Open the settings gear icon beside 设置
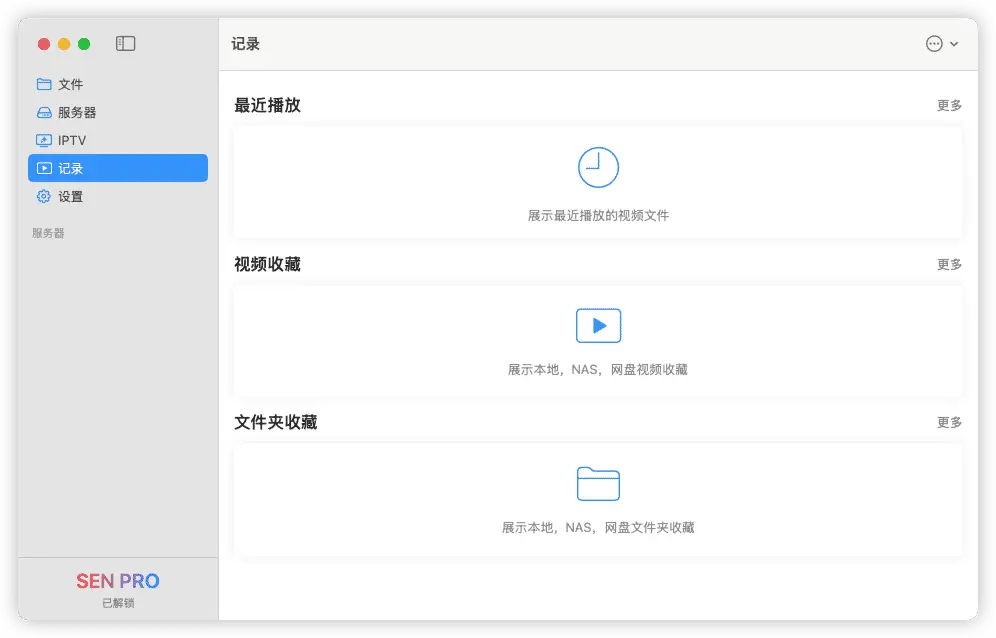The image size is (996, 638). (43, 196)
